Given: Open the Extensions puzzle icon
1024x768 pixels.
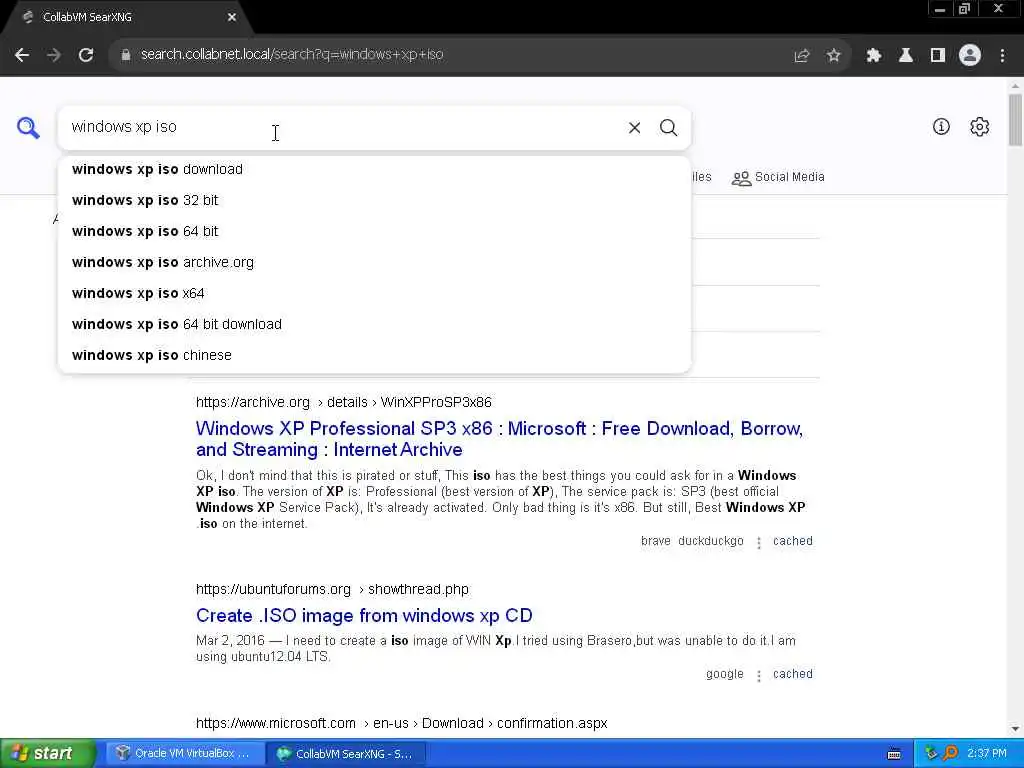Looking at the screenshot, I should [x=873, y=56].
